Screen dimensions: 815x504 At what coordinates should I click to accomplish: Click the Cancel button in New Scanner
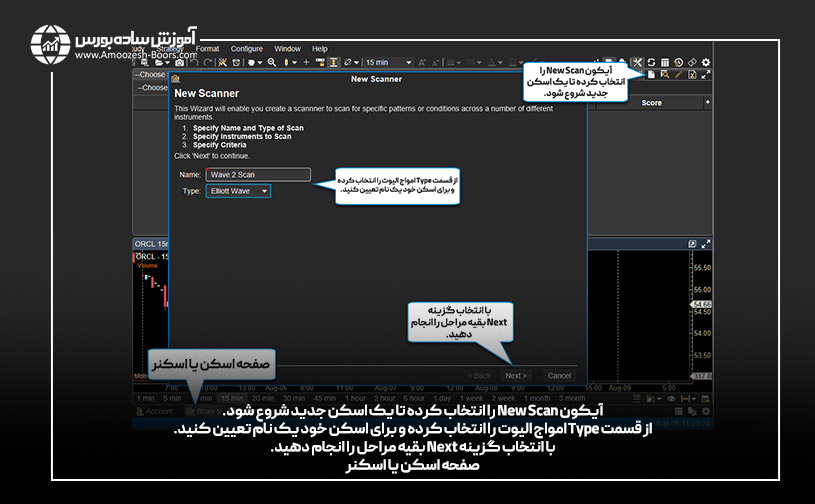tap(559, 376)
